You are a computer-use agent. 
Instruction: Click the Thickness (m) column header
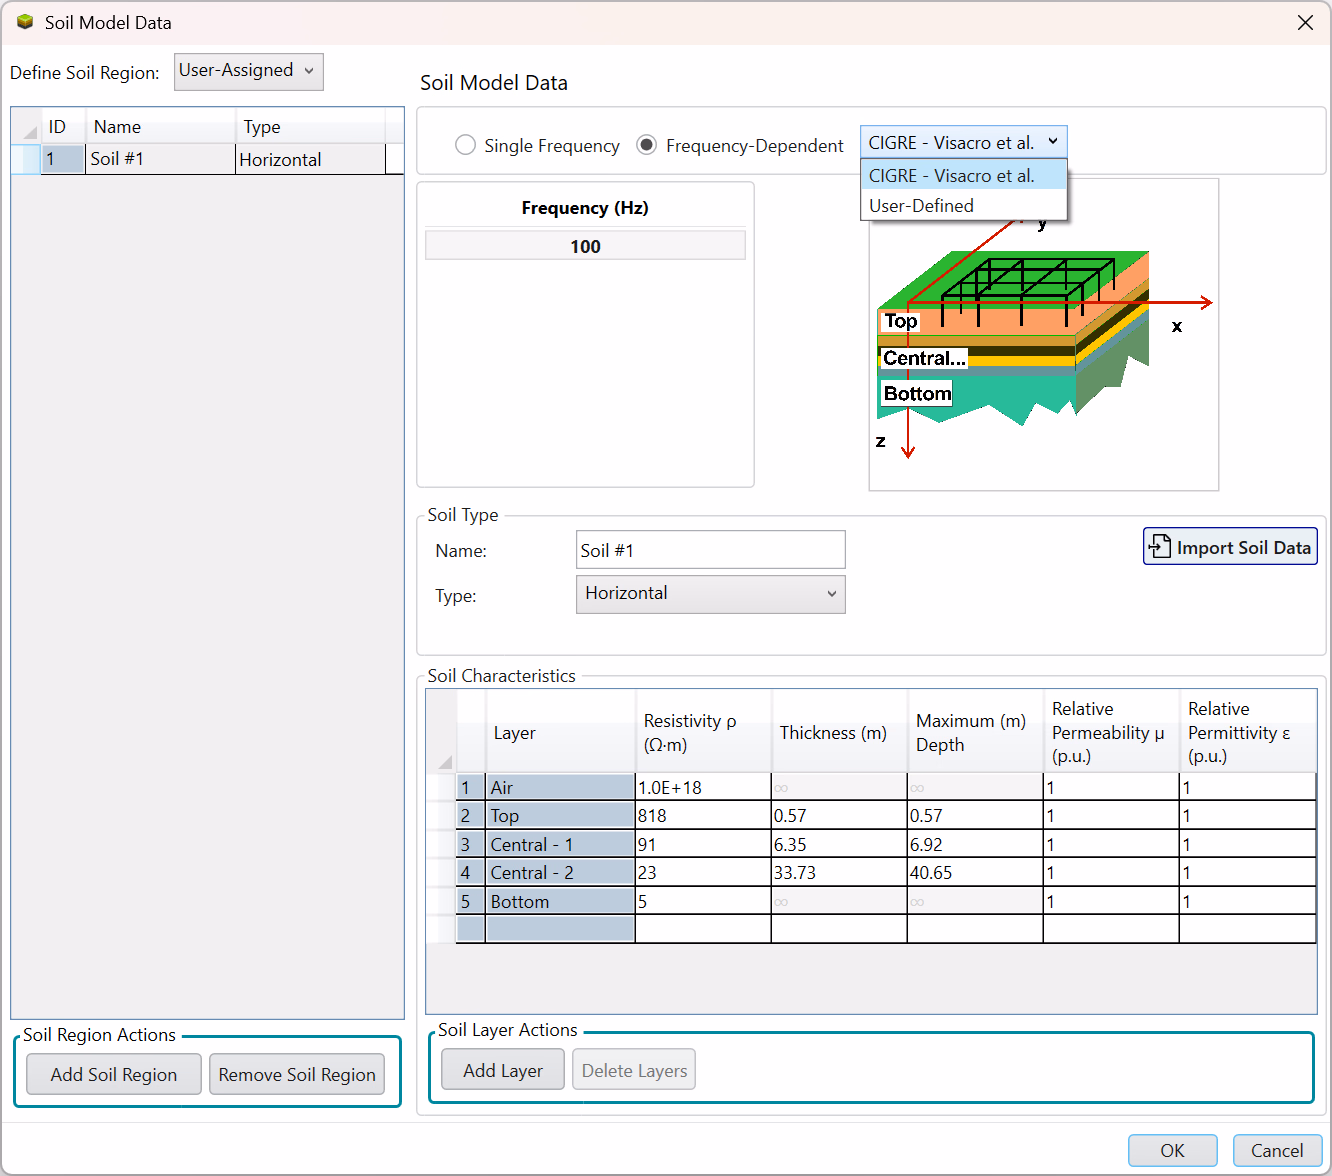tap(839, 732)
